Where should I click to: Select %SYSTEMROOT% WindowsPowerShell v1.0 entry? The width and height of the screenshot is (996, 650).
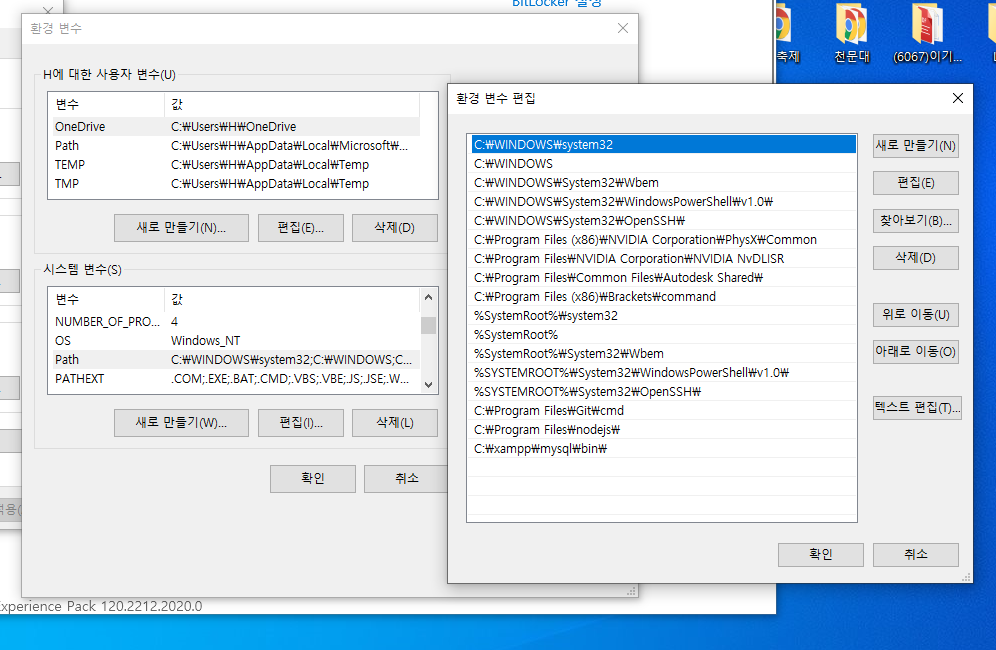pyautogui.click(x=663, y=372)
